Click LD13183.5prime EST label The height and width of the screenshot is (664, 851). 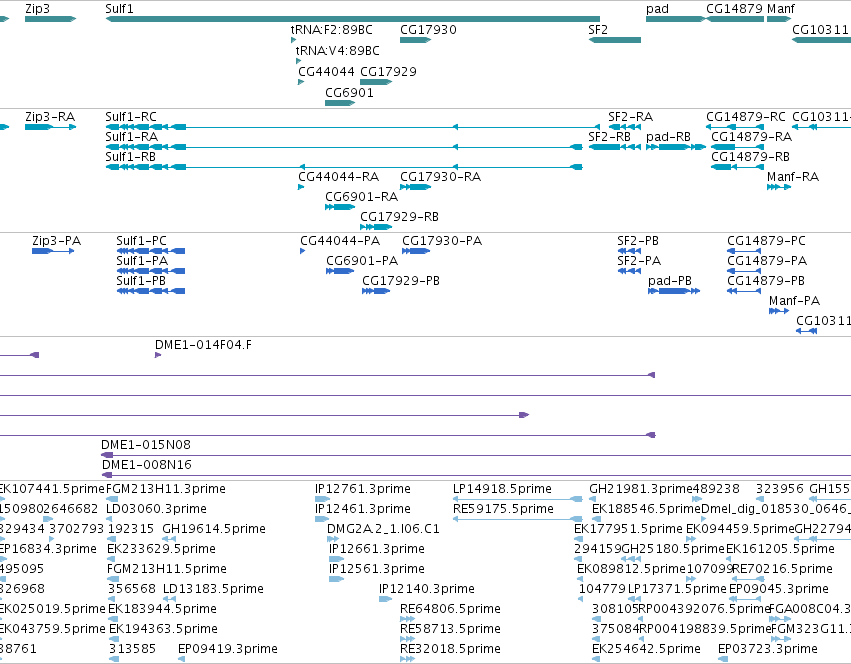[x=213, y=589]
